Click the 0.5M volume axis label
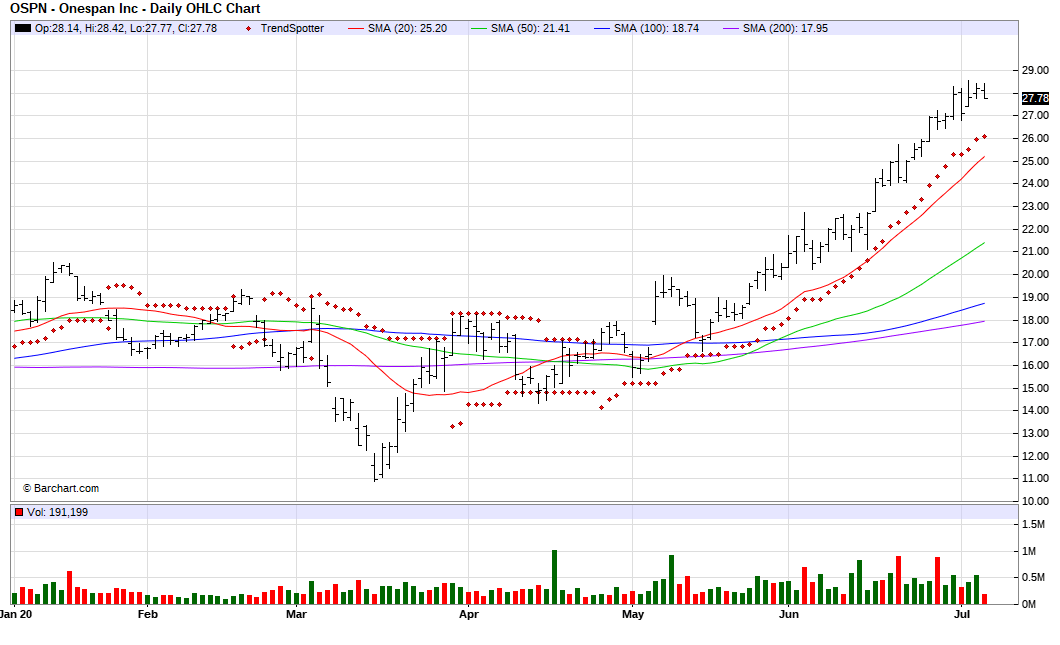 pos(1033,577)
